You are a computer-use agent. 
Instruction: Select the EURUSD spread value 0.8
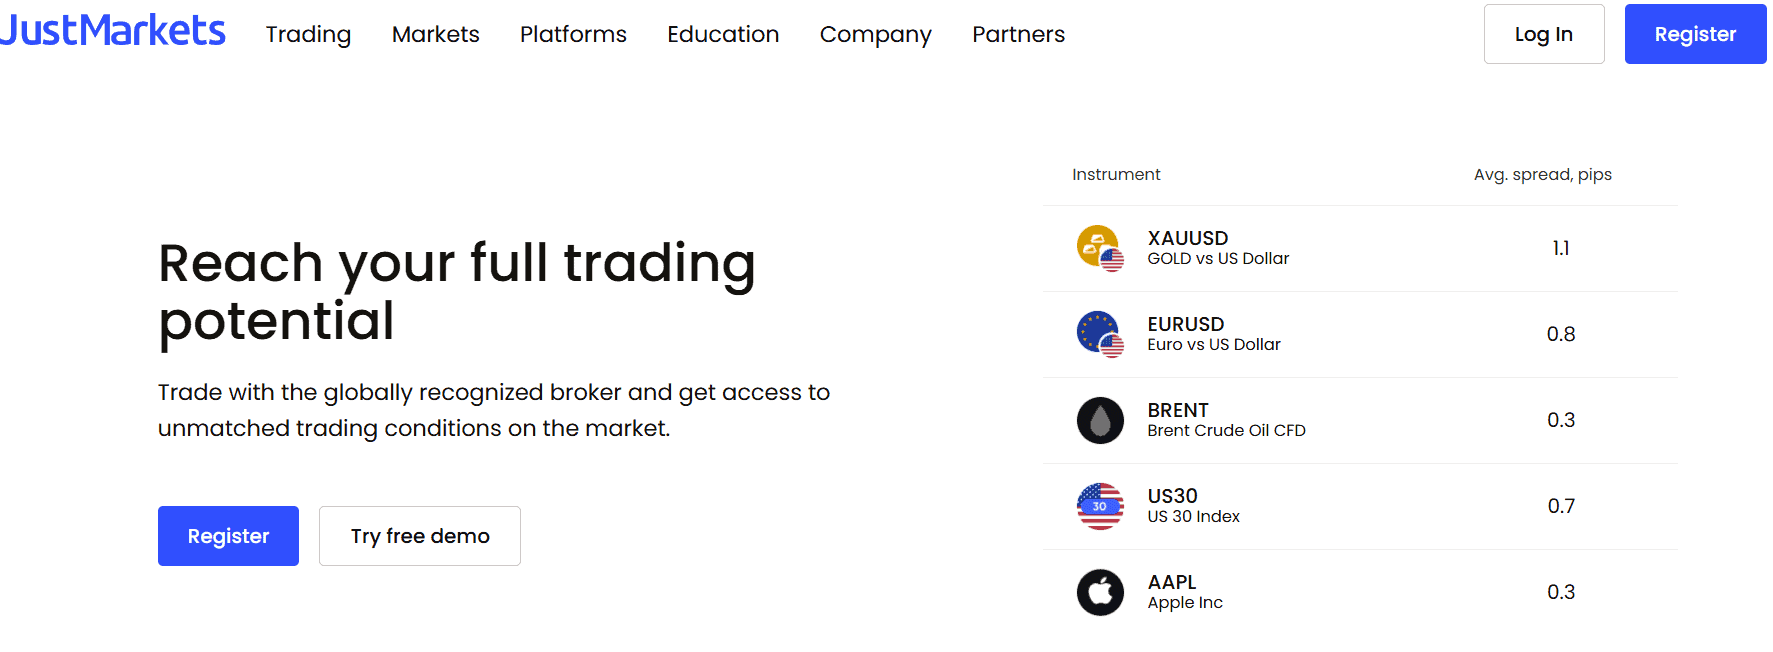coord(1562,334)
